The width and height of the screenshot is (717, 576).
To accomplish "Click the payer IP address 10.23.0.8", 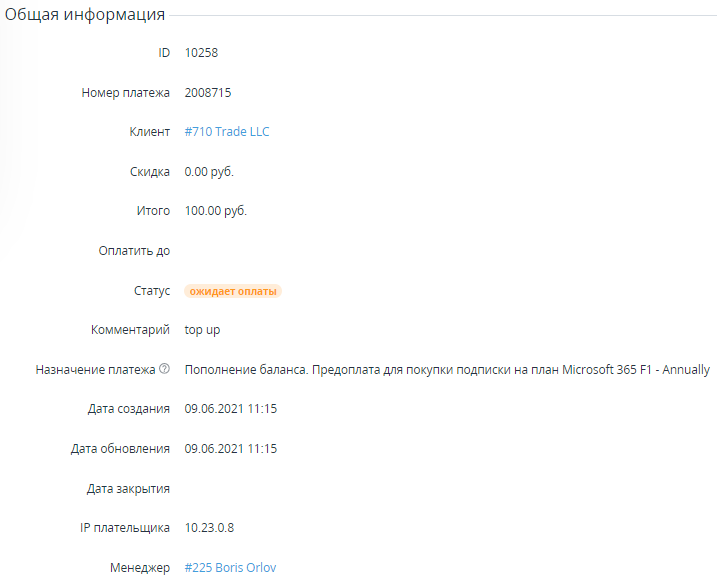I will point(209,528).
